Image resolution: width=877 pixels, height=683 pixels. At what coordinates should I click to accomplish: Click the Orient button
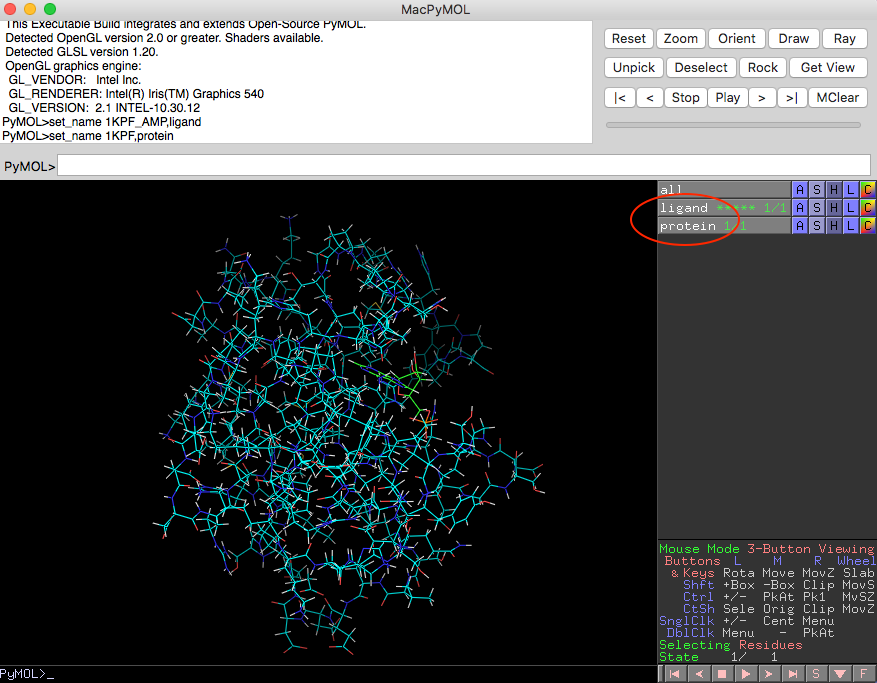(736, 39)
